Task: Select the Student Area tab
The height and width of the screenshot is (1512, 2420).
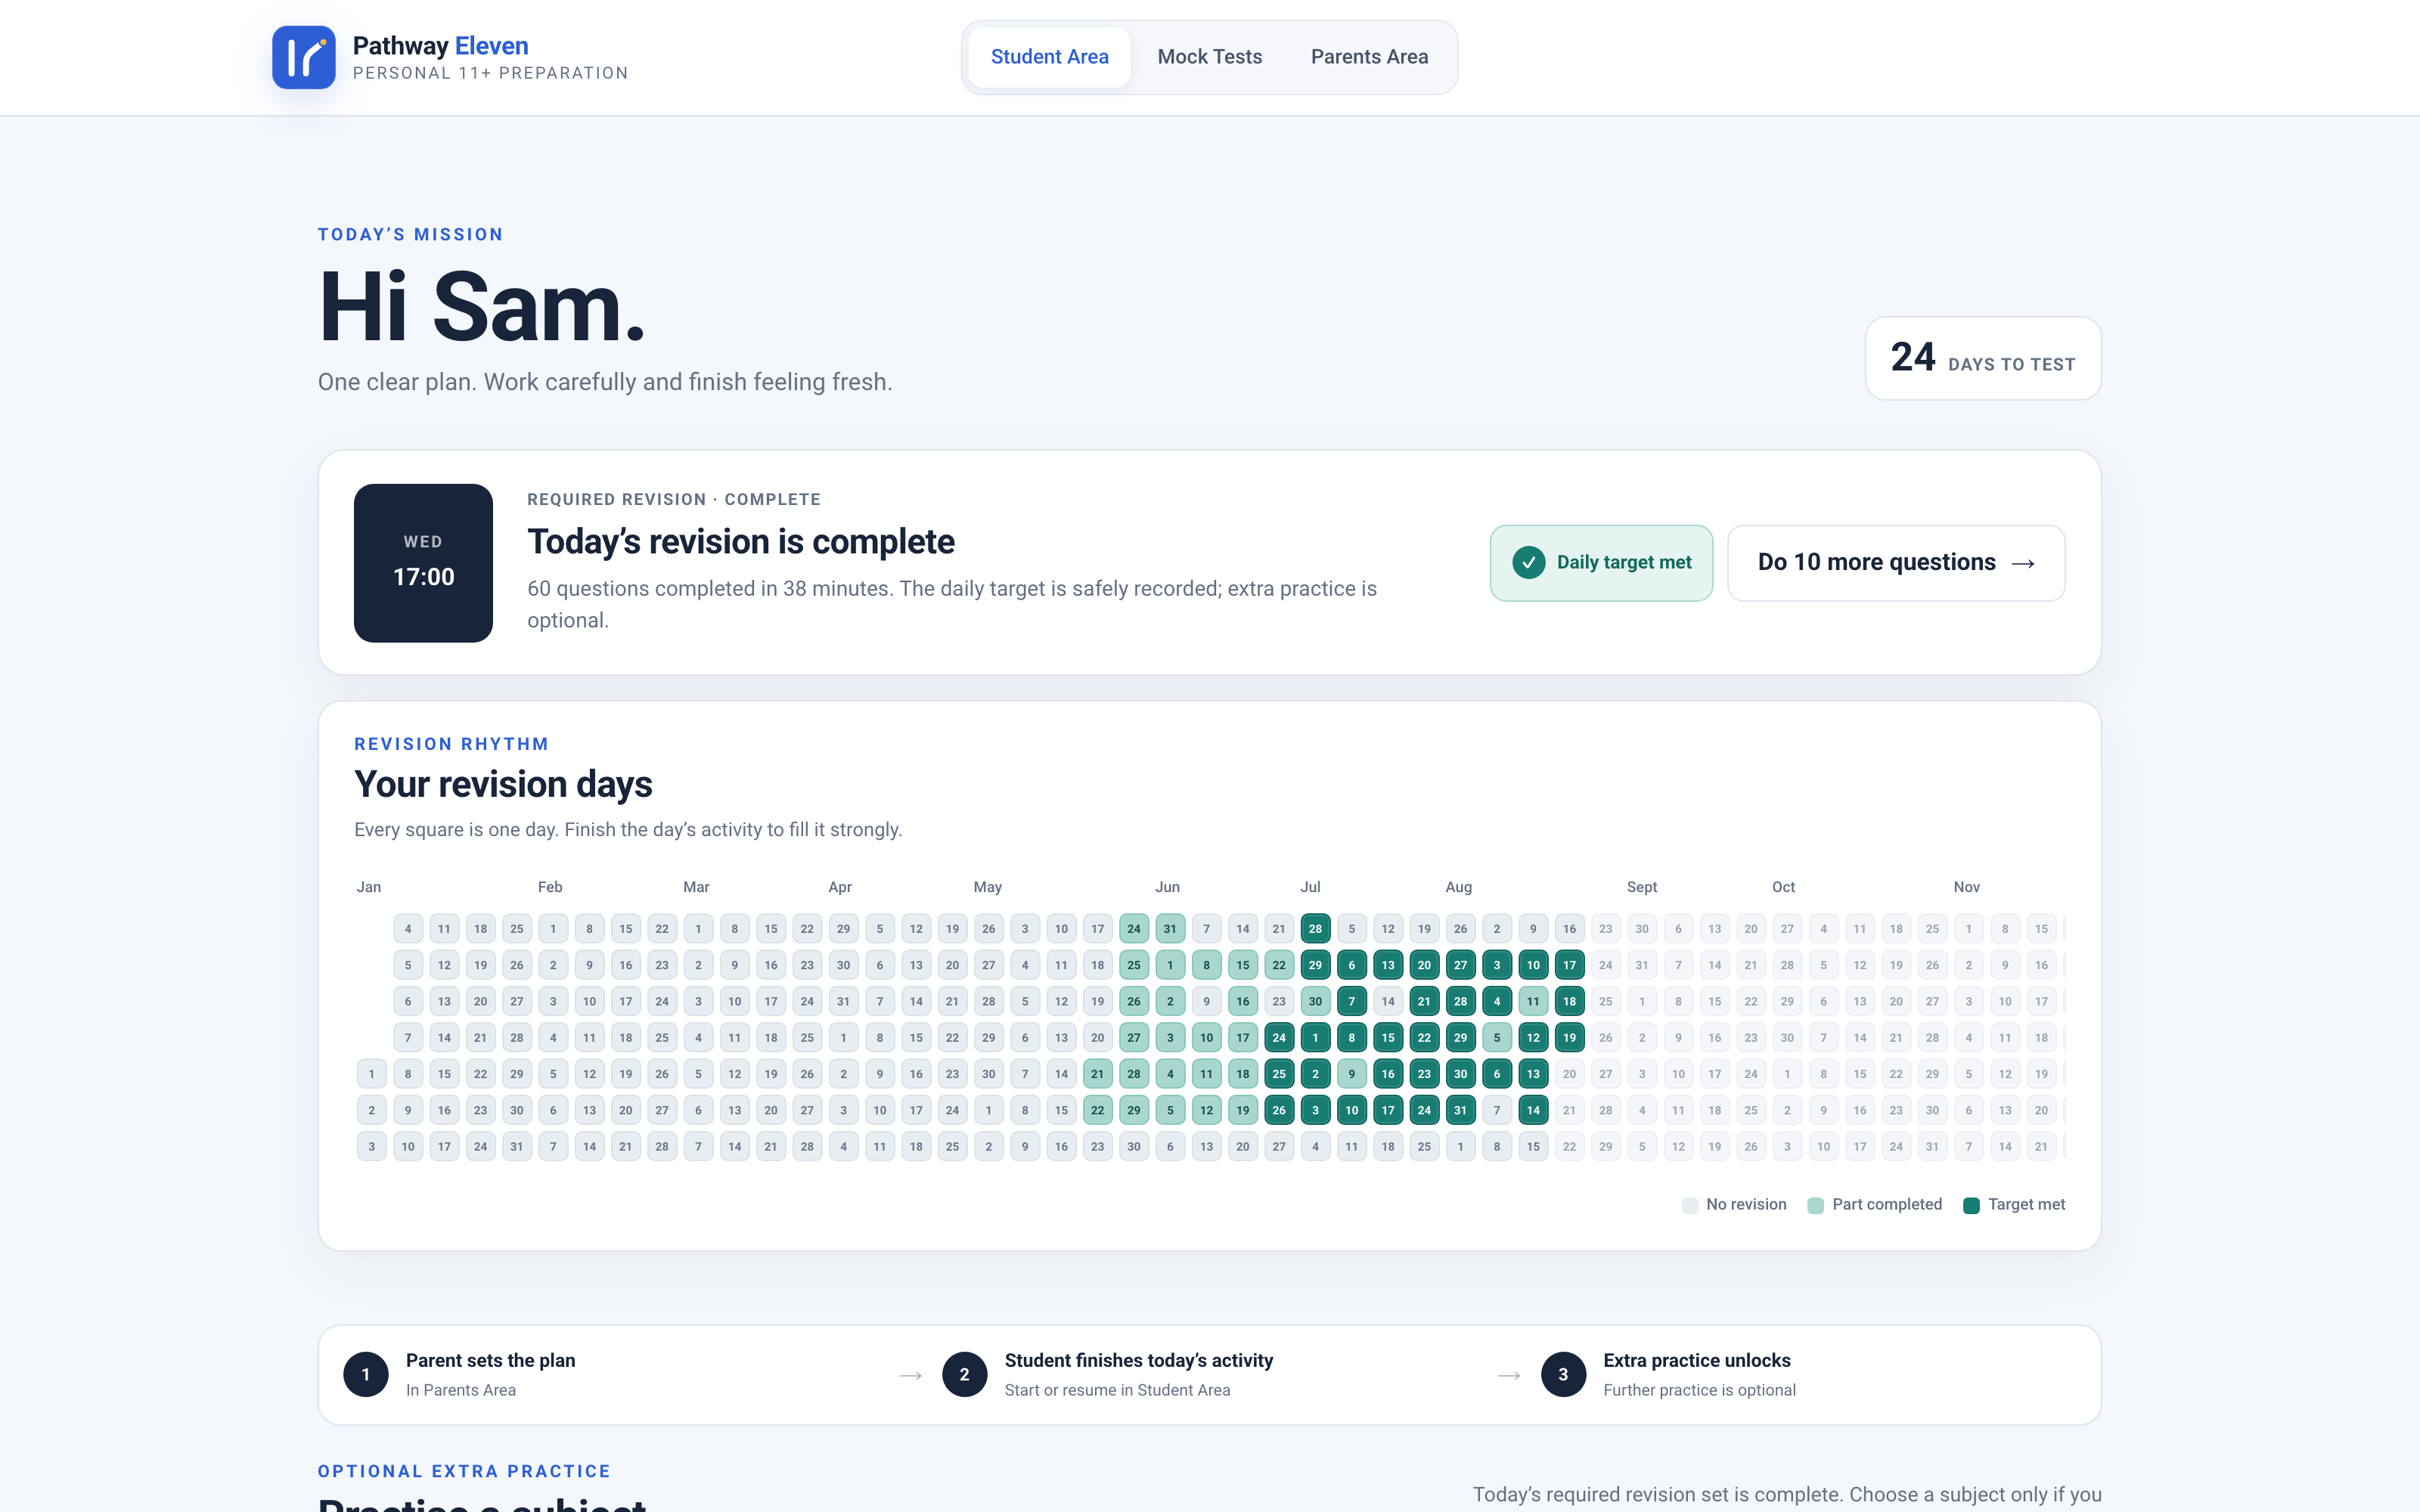Action: [x=1049, y=57]
